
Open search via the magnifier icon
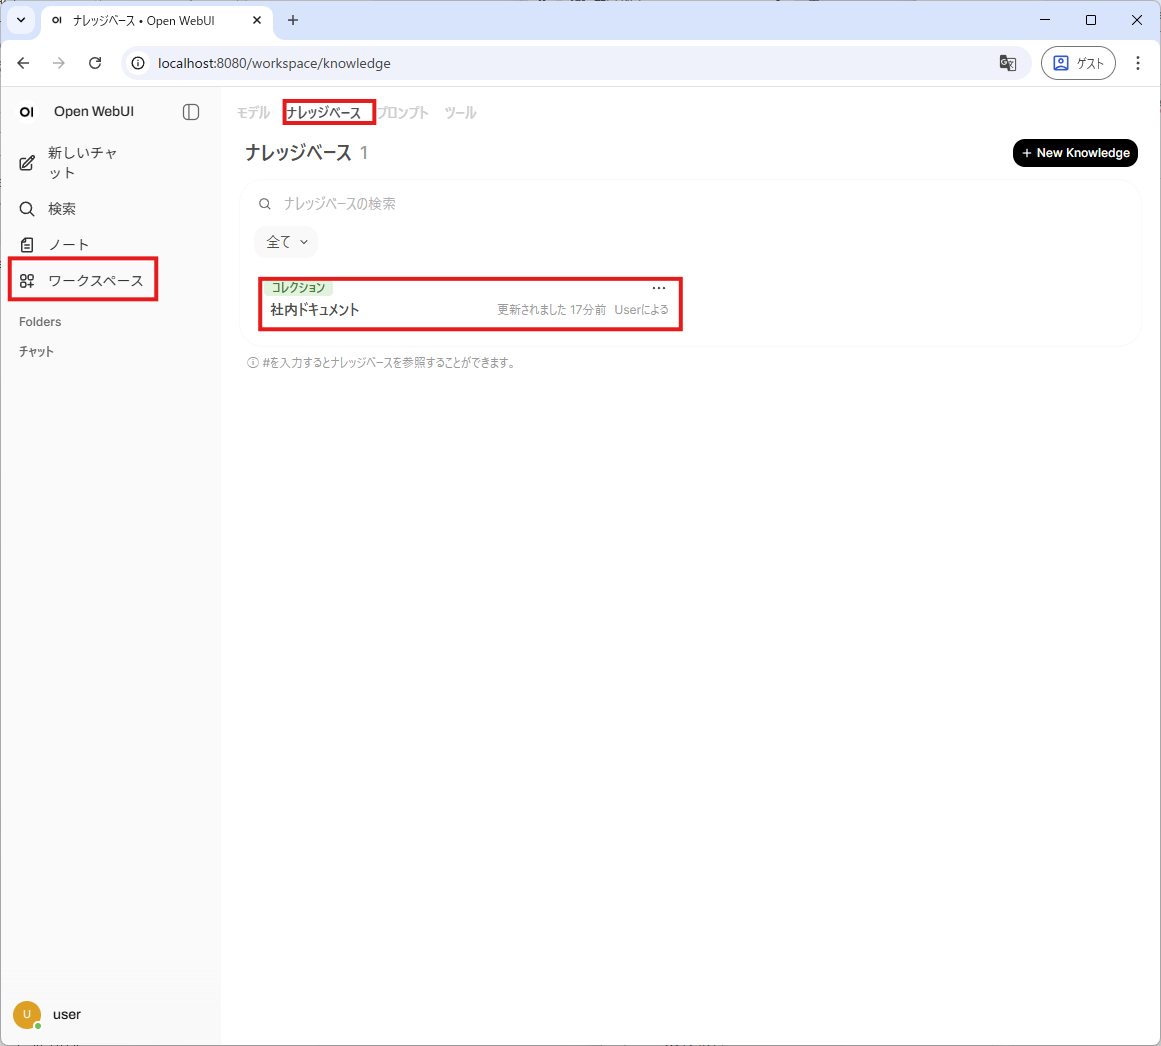coord(28,209)
